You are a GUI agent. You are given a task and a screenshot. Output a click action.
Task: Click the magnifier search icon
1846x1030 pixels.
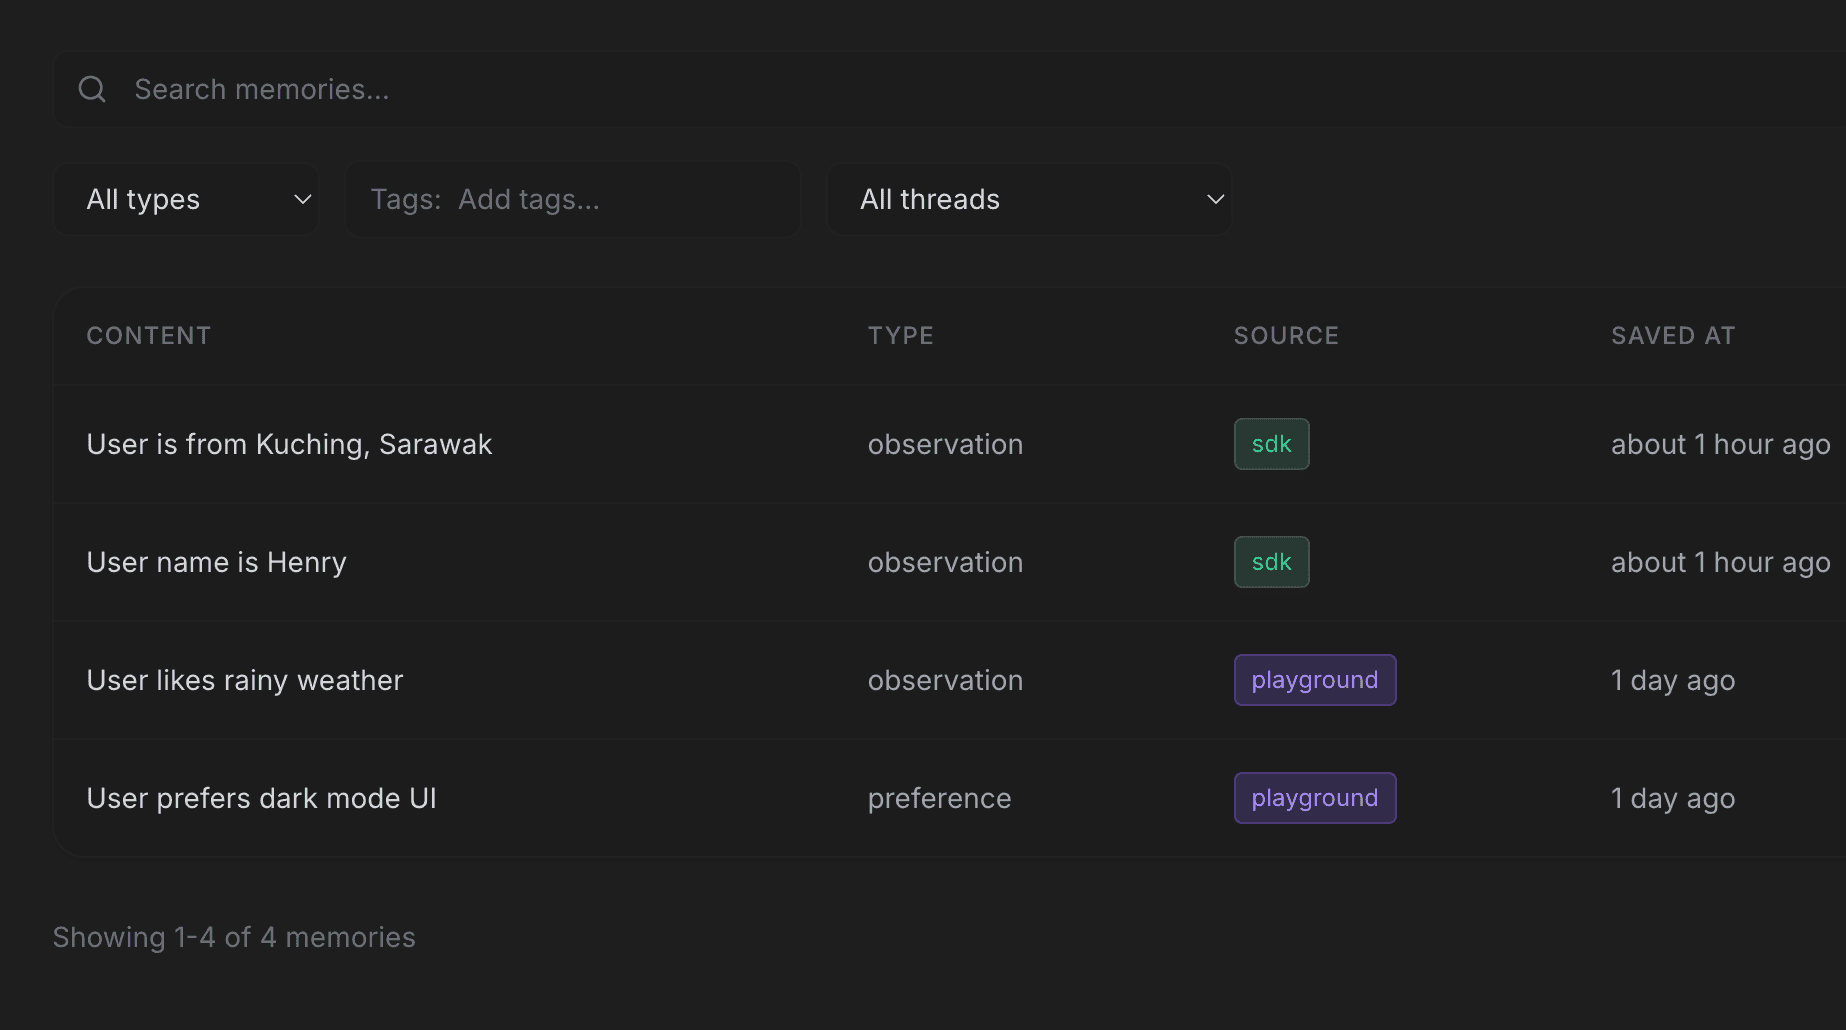click(x=92, y=90)
